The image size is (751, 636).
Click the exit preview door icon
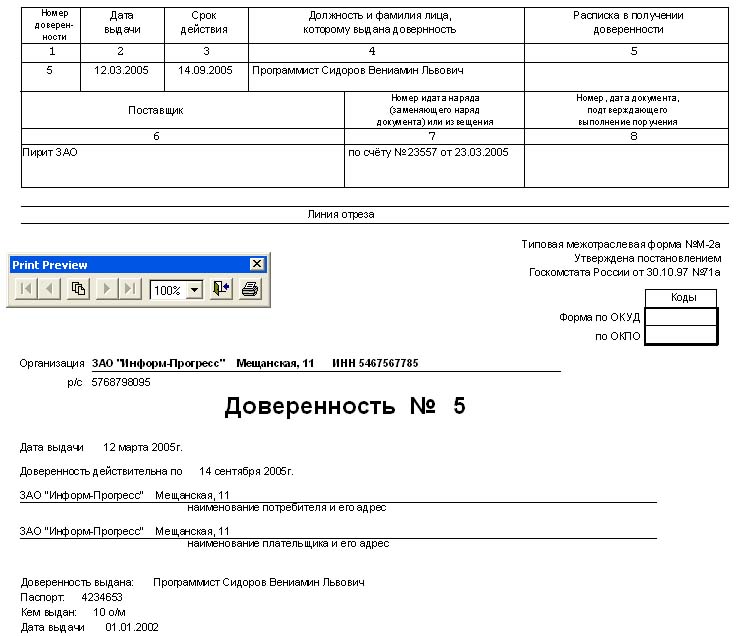tap(221, 289)
